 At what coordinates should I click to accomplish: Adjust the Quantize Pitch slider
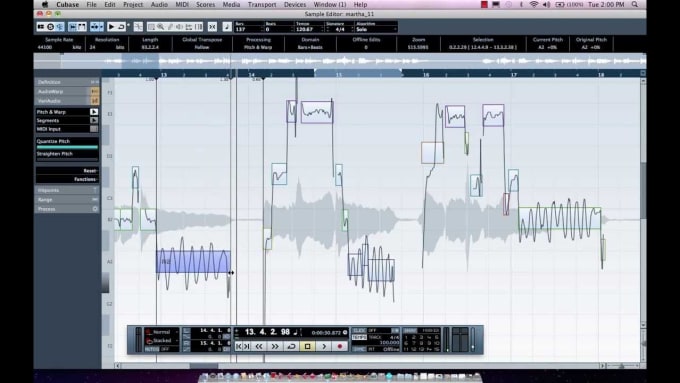tap(67, 147)
